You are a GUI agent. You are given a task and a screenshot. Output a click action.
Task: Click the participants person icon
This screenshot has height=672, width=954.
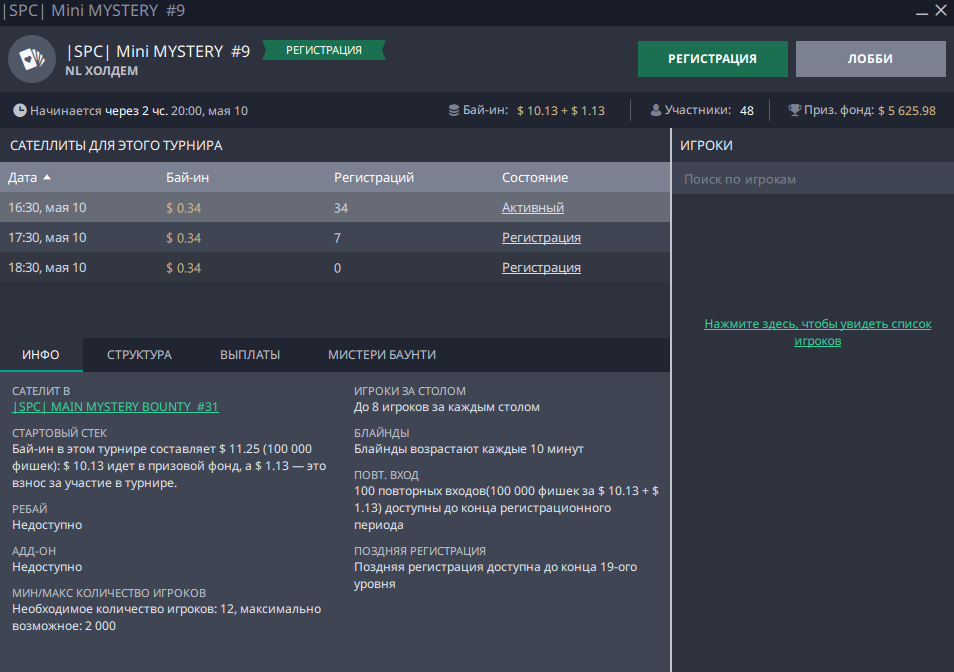pos(656,111)
